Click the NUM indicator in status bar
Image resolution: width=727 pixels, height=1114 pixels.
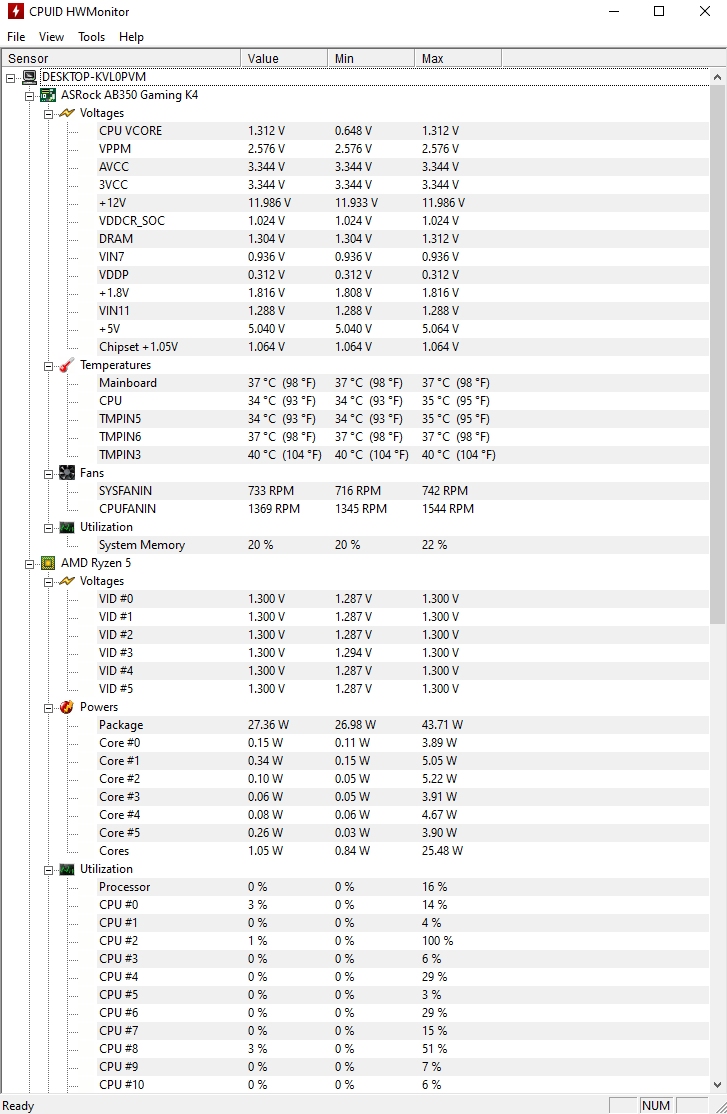655,1105
